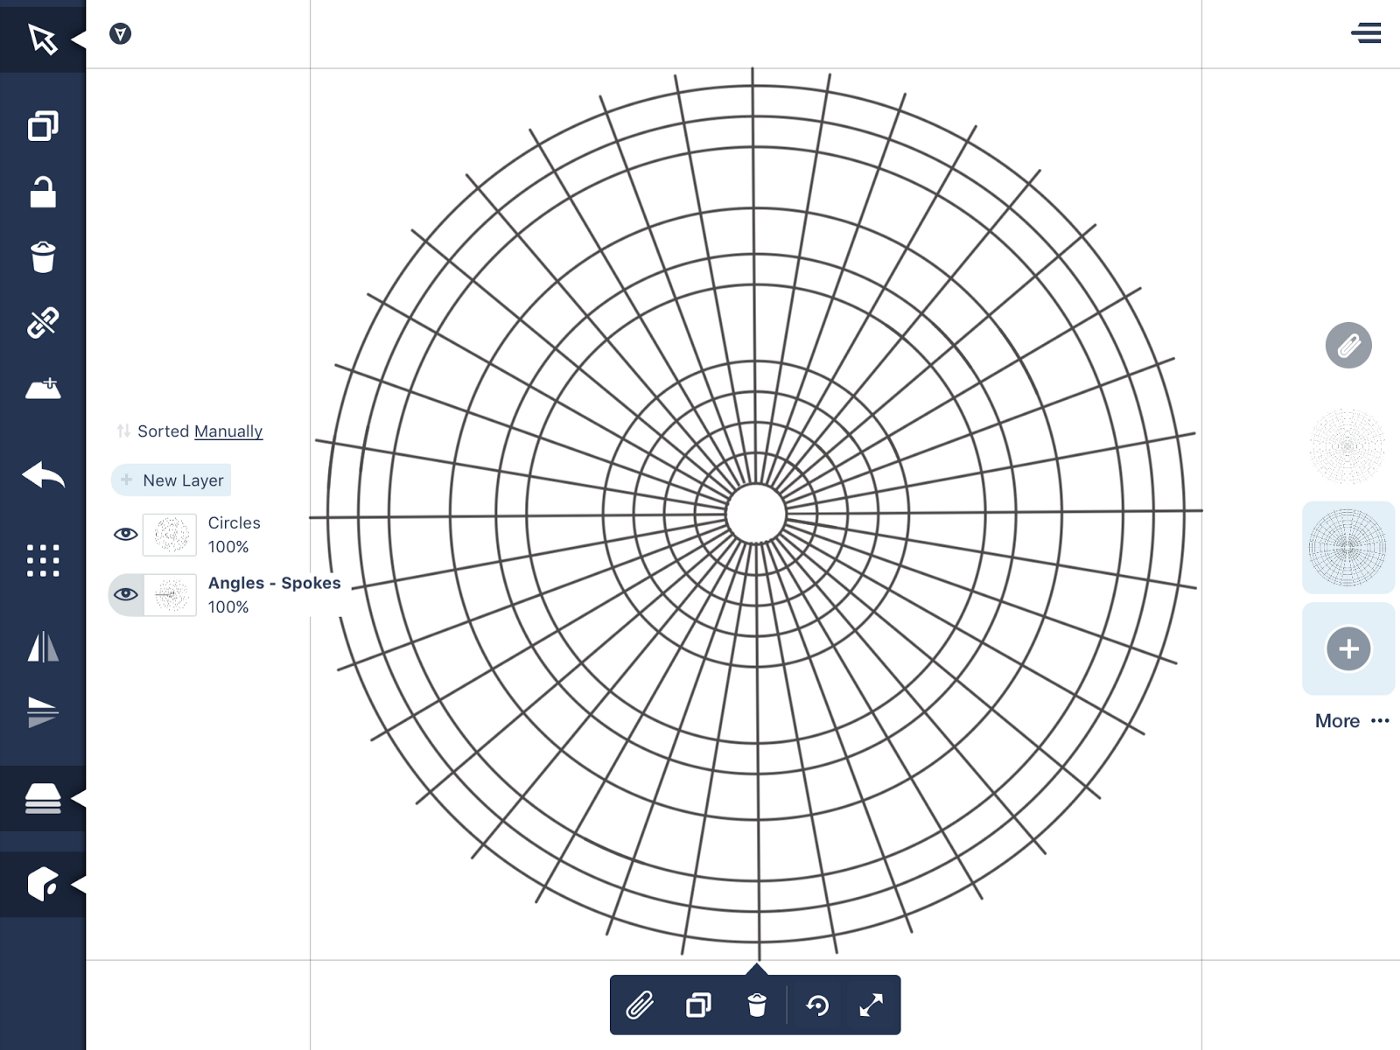This screenshot has width=1400, height=1050.
Task: Flip horizontally with the mirror icon
Action: click(43, 646)
